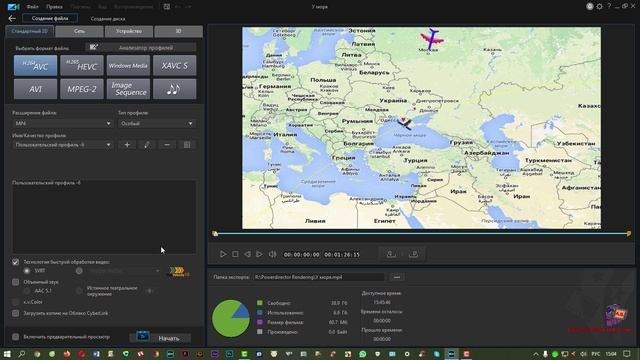
Task: Show hidden system tray icons
Action: click(x=536, y=354)
